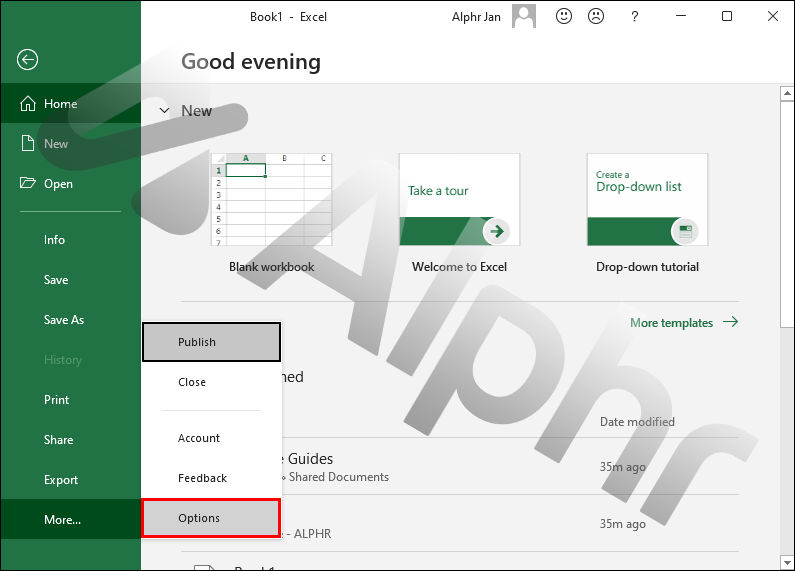Send a frown feedback face icon

[596, 16]
